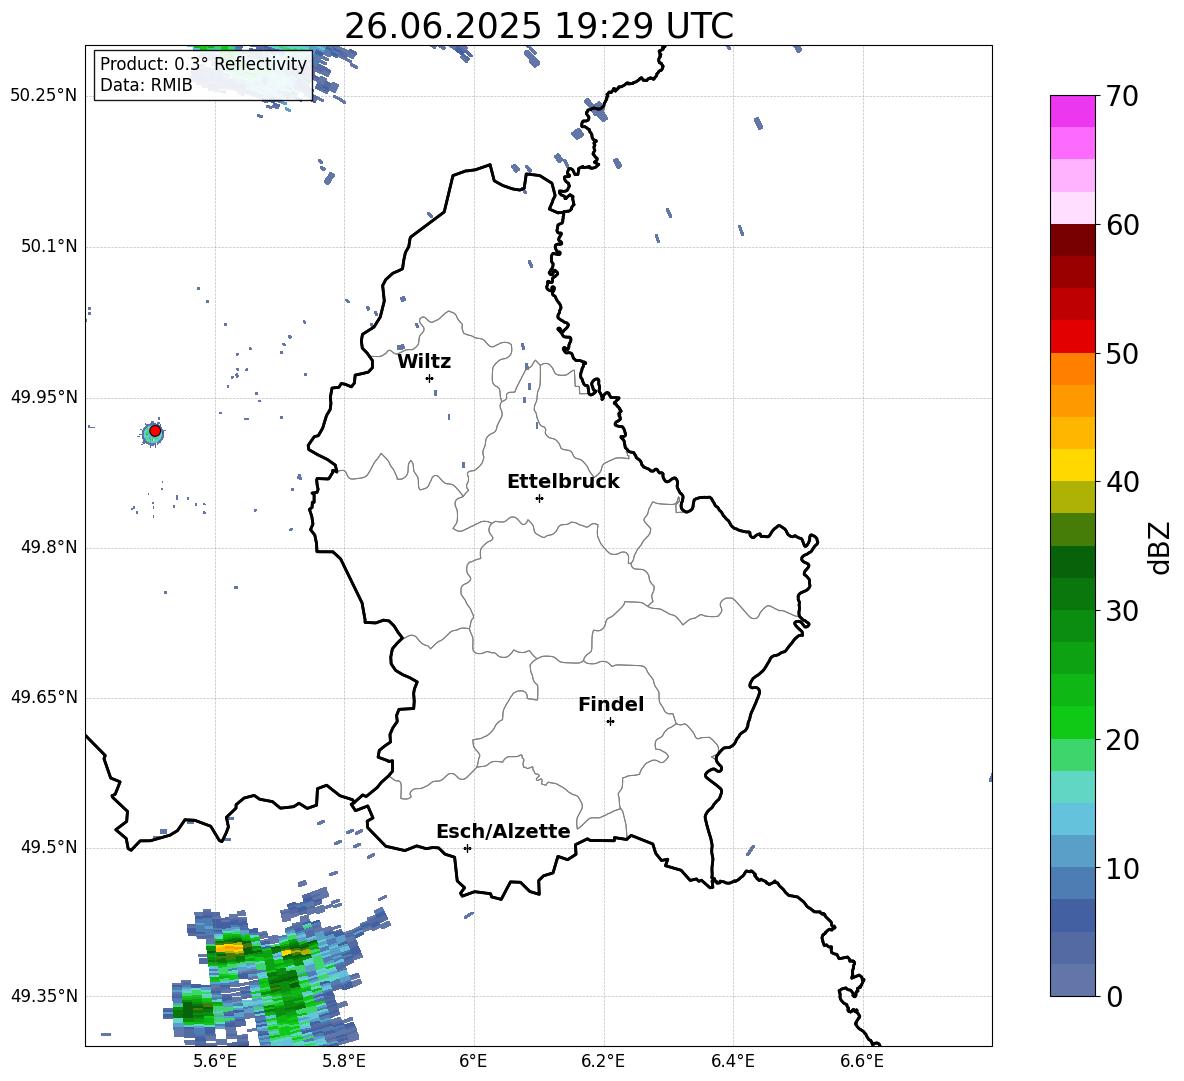Click the 6.6°E longitude label

coord(862,1061)
